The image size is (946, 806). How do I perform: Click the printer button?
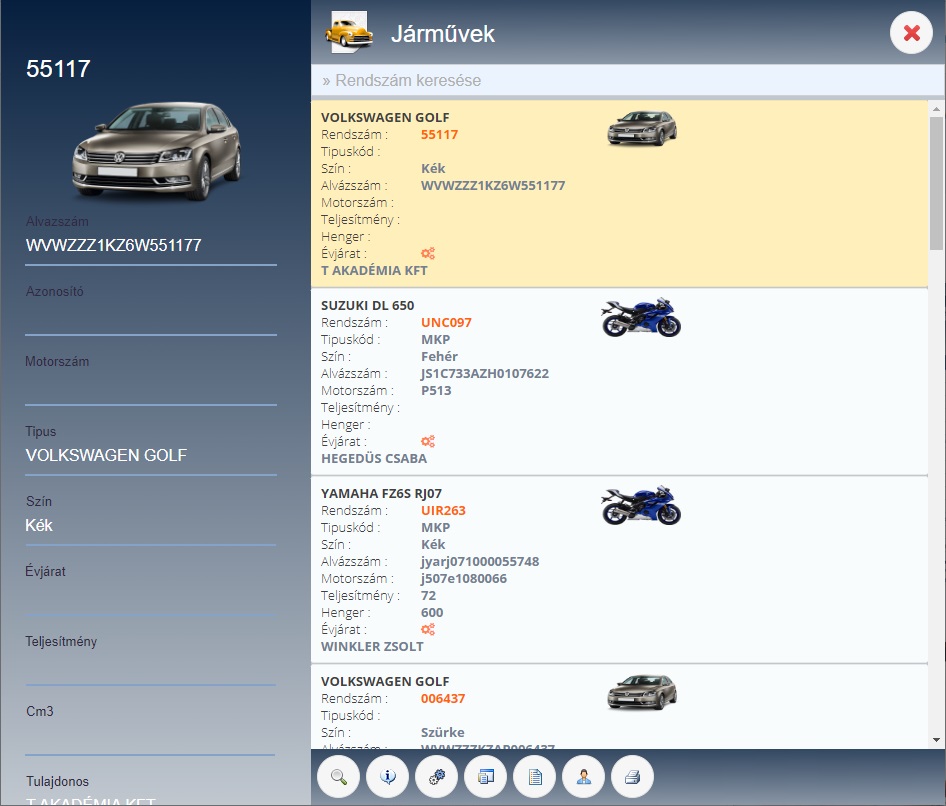[x=632, y=776]
